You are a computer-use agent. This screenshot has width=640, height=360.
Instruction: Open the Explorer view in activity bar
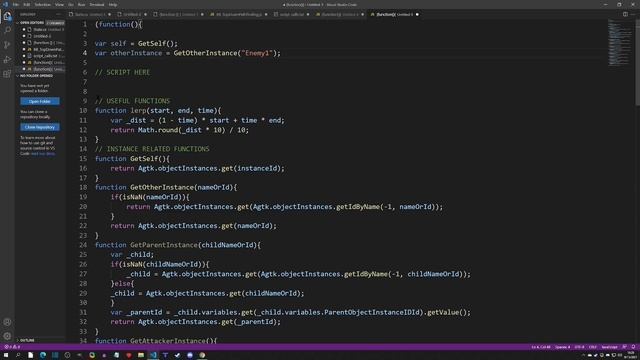click(7, 16)
